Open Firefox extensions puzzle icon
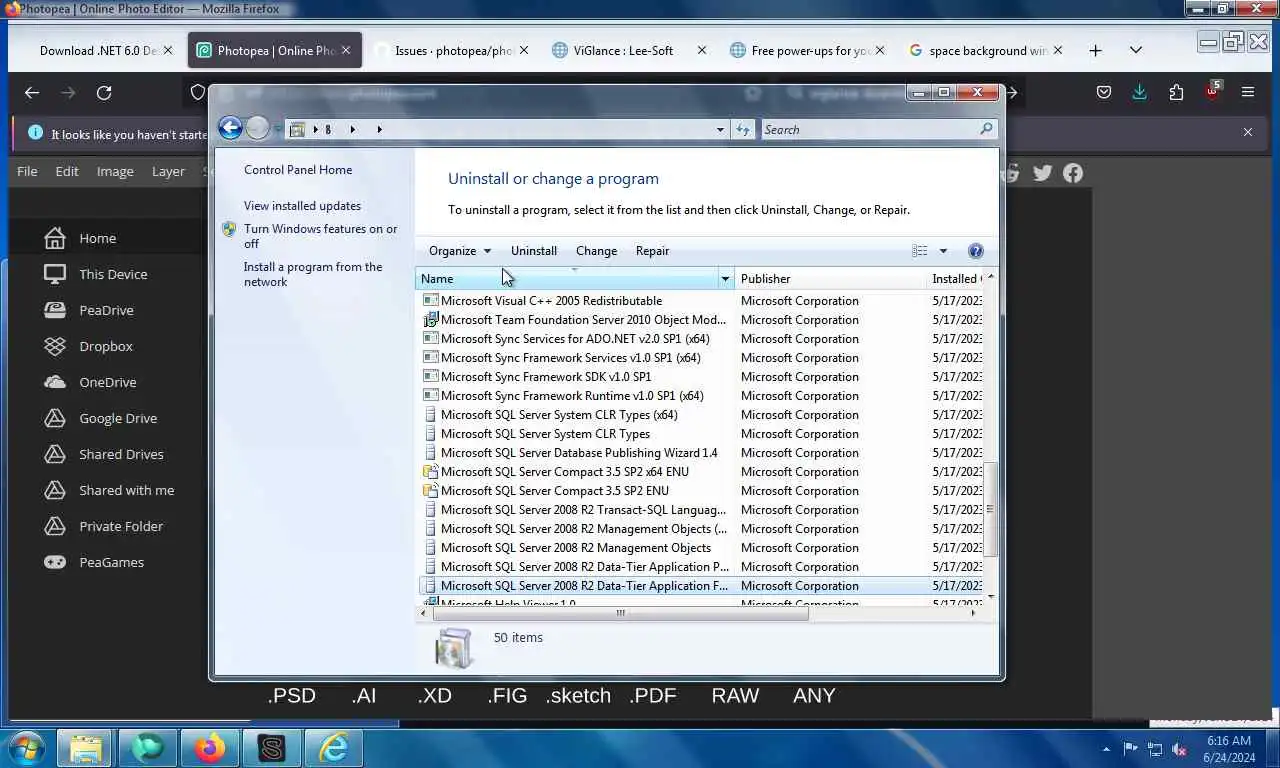Image resolution: width=1280 pixels, height=768 pixels. [x=1176, y=92]
